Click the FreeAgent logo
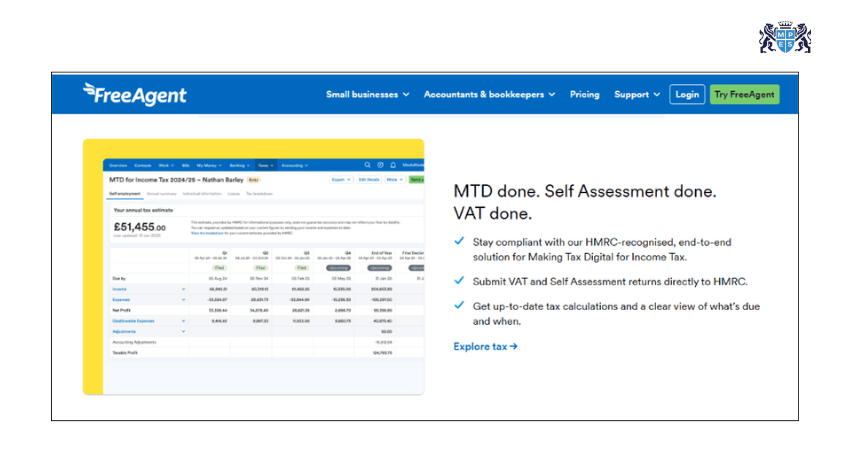 click(134, 94)
